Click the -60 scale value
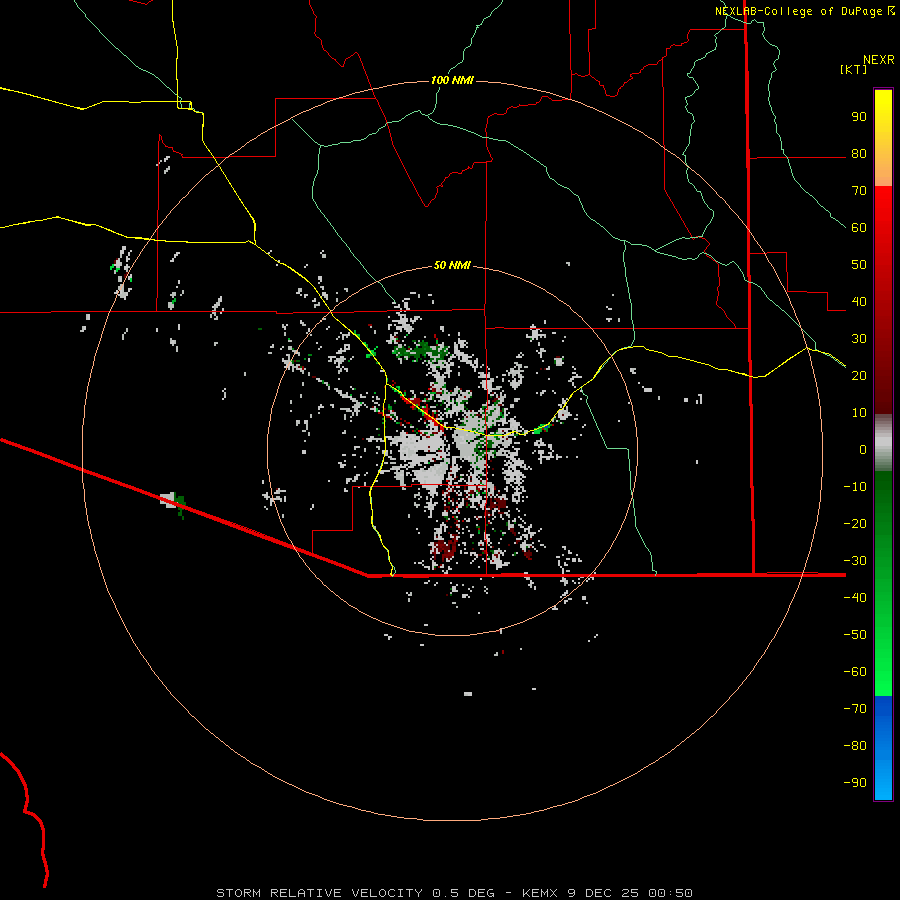Screen dimensions: 900x900 point(855,672)
